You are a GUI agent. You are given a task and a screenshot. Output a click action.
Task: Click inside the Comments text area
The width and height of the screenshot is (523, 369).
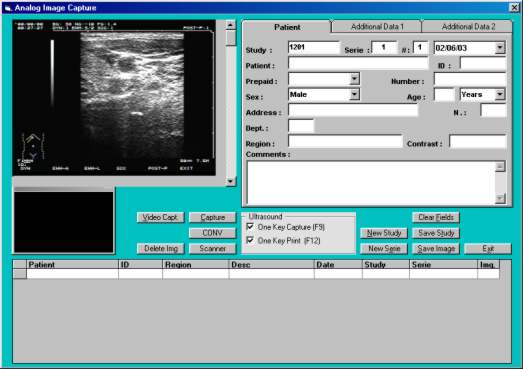pyautogui.click(x=370, y=182)
